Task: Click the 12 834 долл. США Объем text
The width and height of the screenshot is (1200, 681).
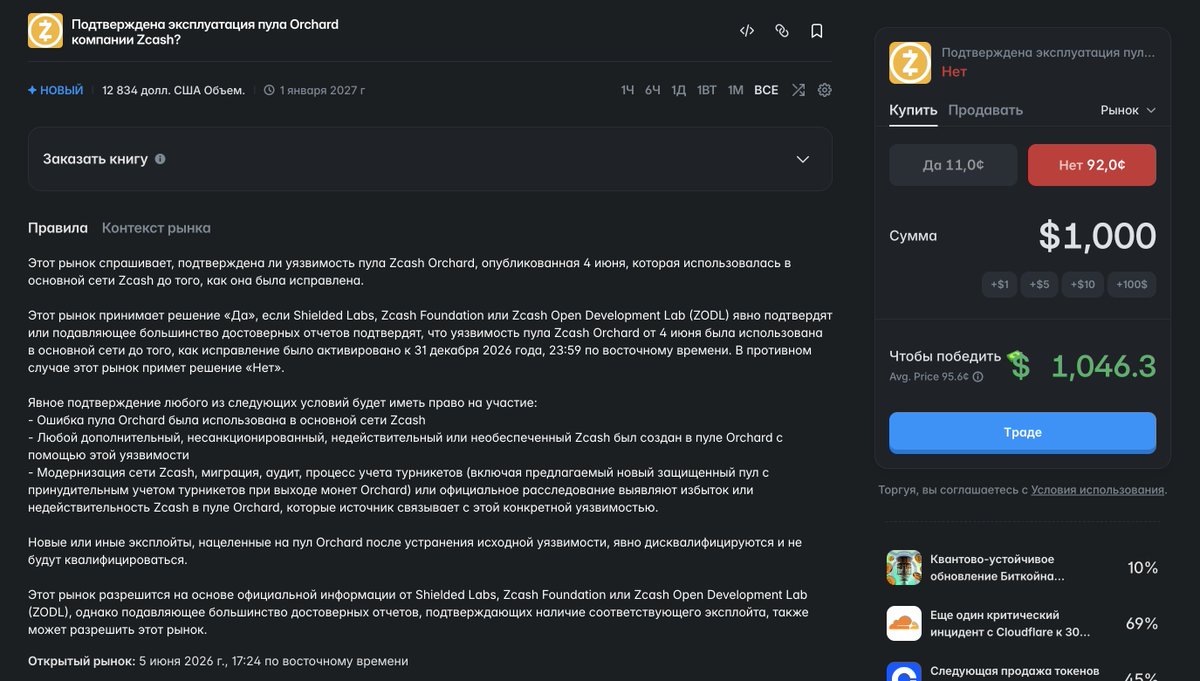Action: tap(173, 90)
